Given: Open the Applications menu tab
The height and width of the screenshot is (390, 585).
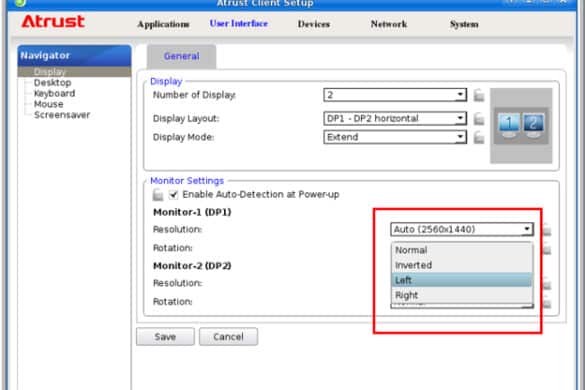Looking at the screenshot, I should [x=163, y=24].
